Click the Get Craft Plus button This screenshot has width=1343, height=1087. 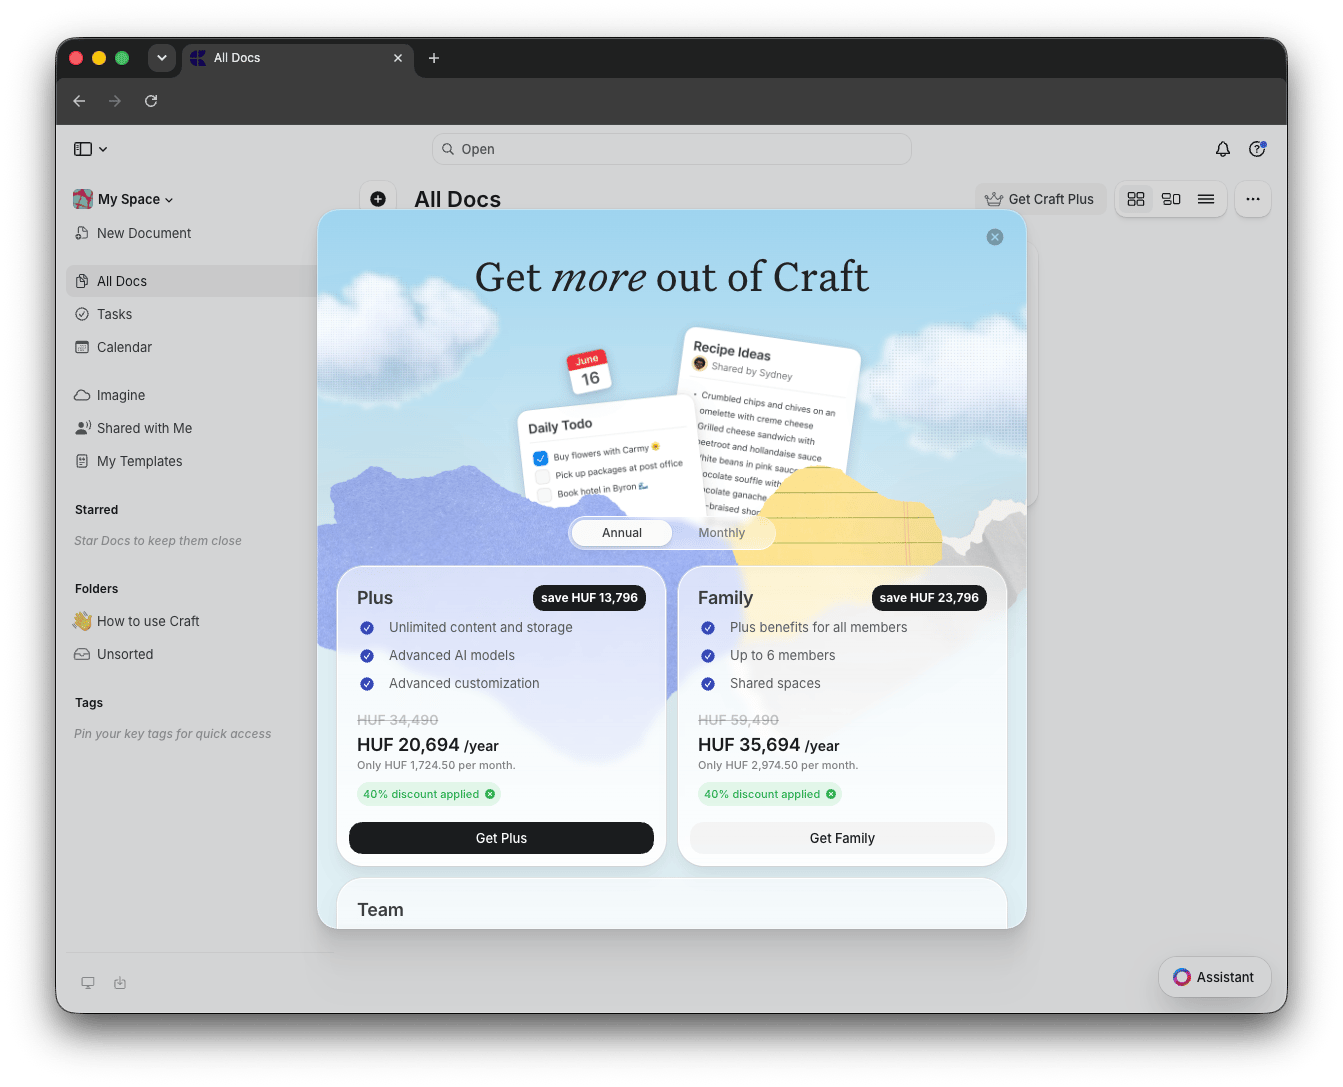click(1040, 199)
